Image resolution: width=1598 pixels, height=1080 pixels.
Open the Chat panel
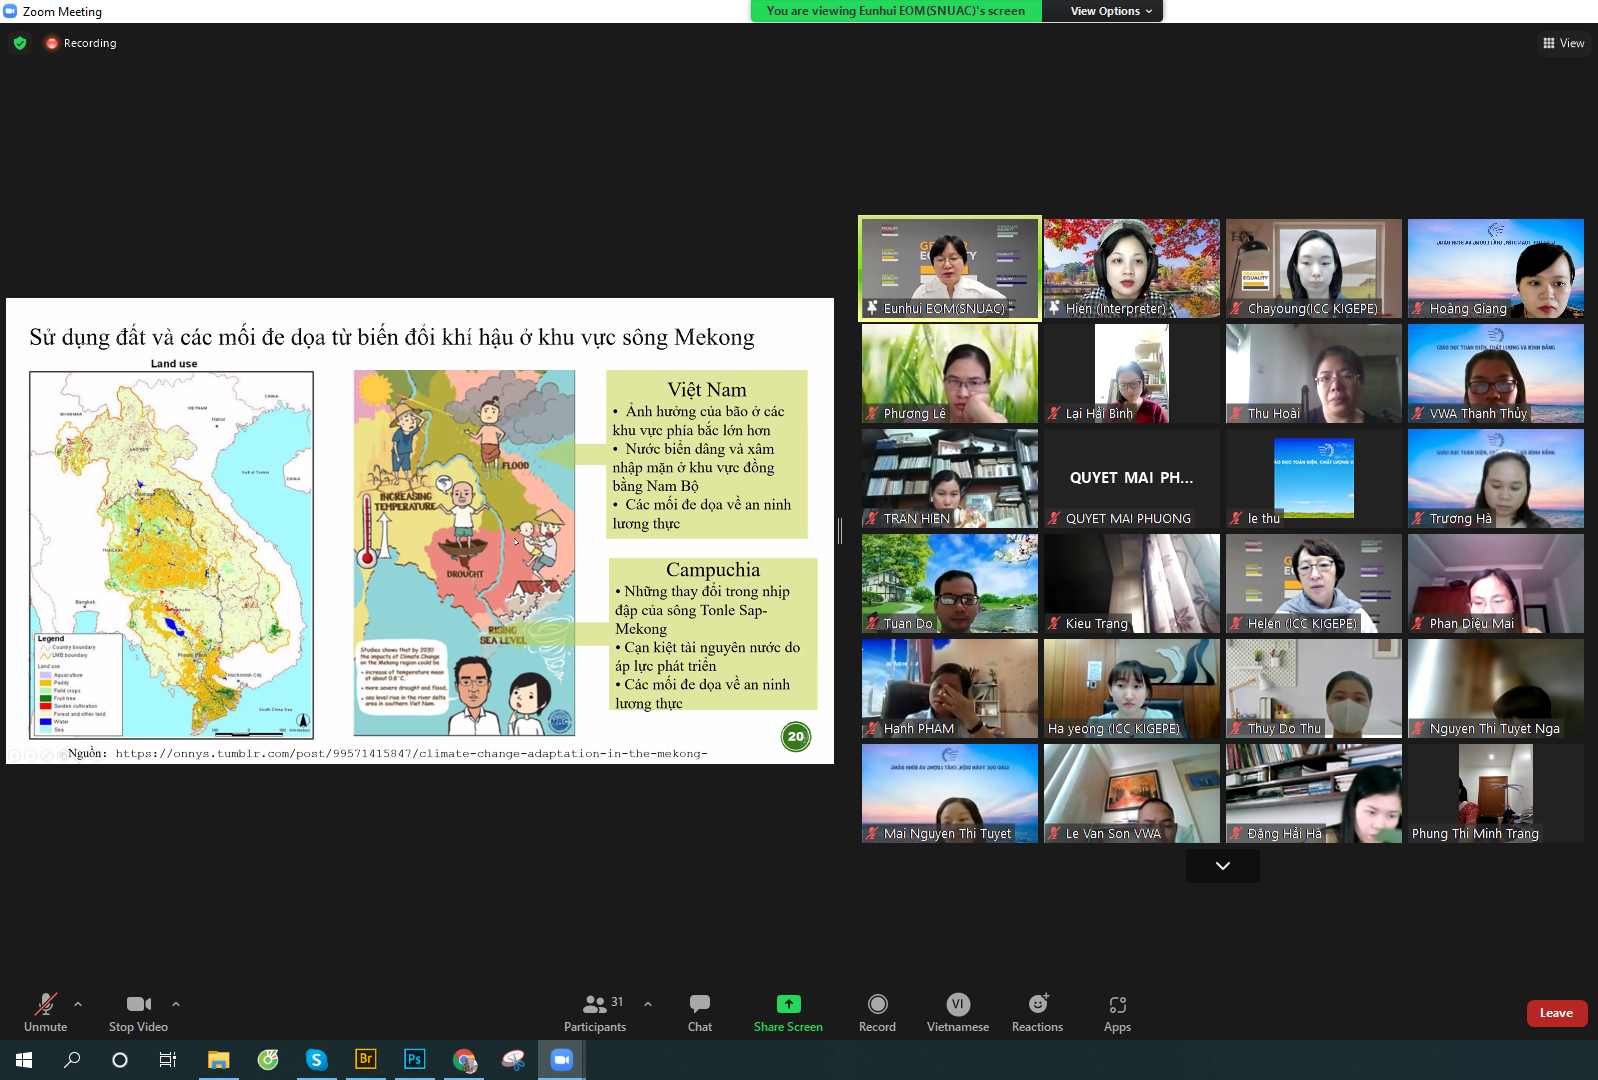pos(699,1012)
